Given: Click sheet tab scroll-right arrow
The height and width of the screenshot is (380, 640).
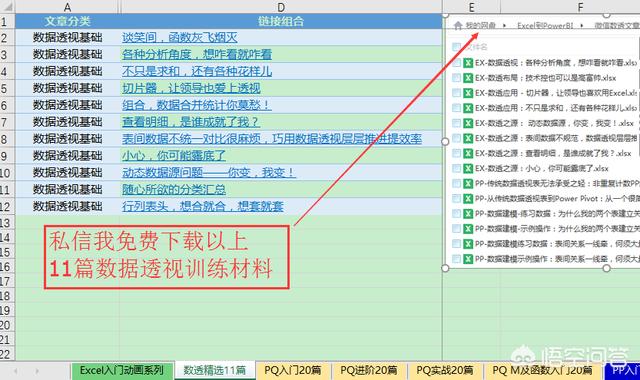Looking at the screenshot, I should (37, 371).
